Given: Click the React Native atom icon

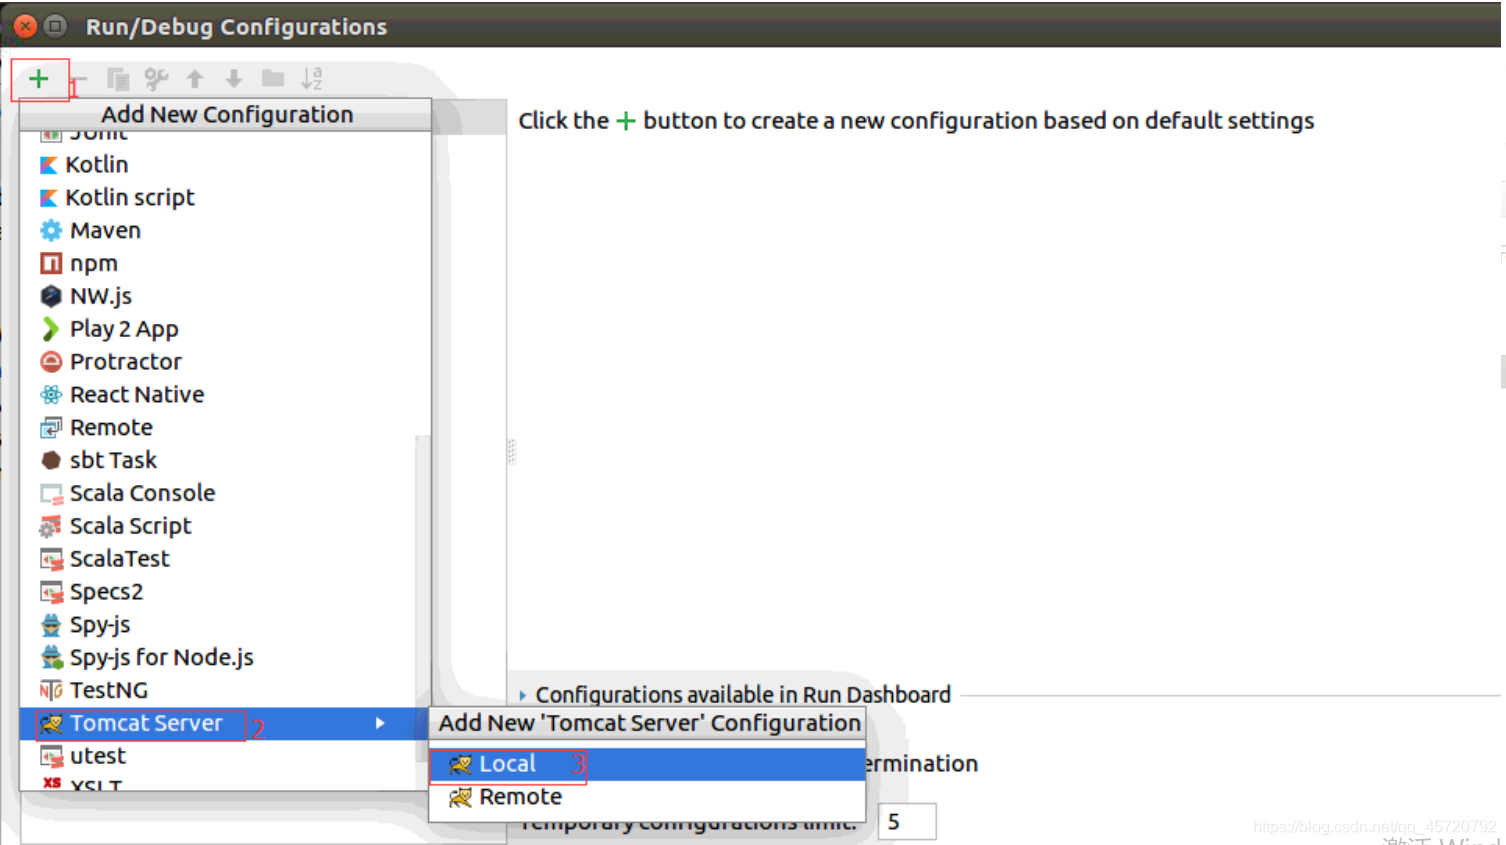Looking at the screenshot, I should (51, 395).
